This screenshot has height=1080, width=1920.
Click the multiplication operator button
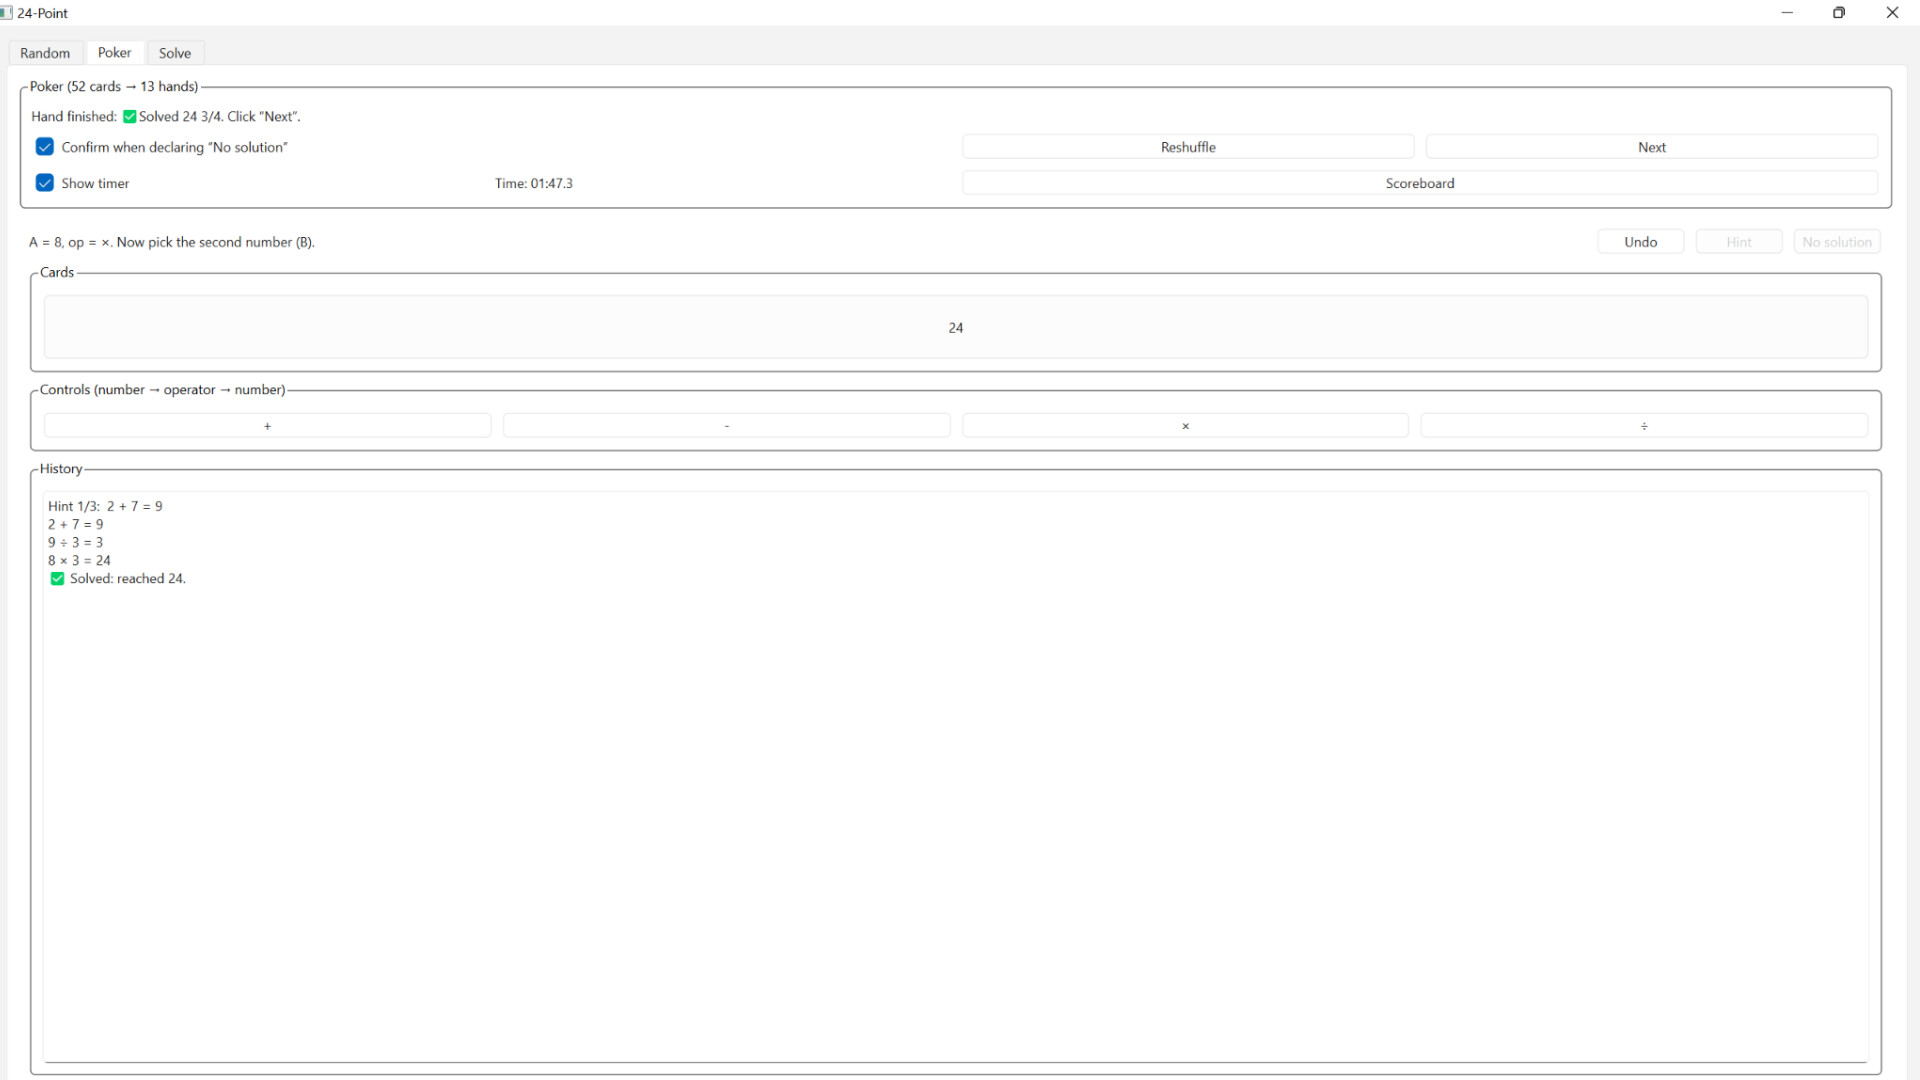click(1185, 426)
